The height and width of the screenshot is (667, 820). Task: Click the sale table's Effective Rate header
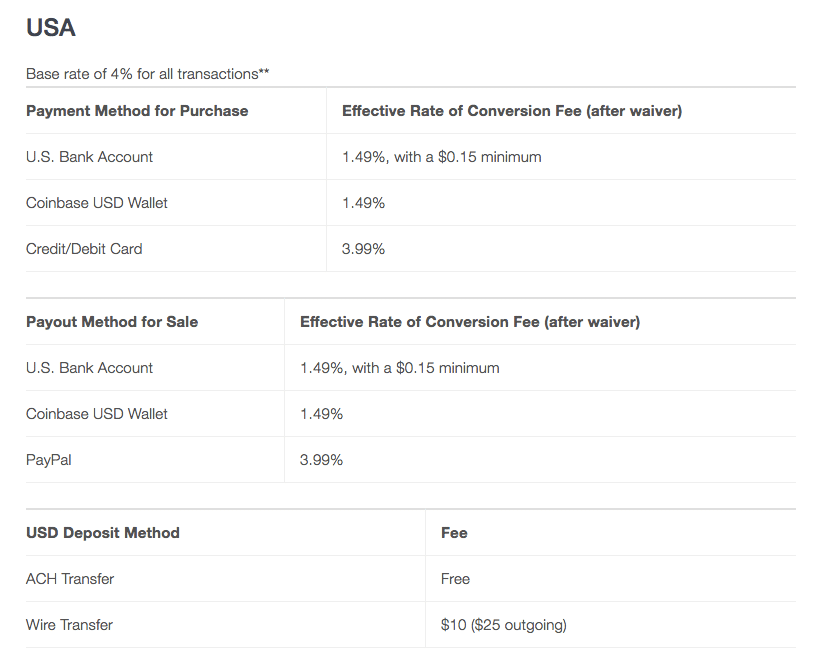click(x=470, y=322)
